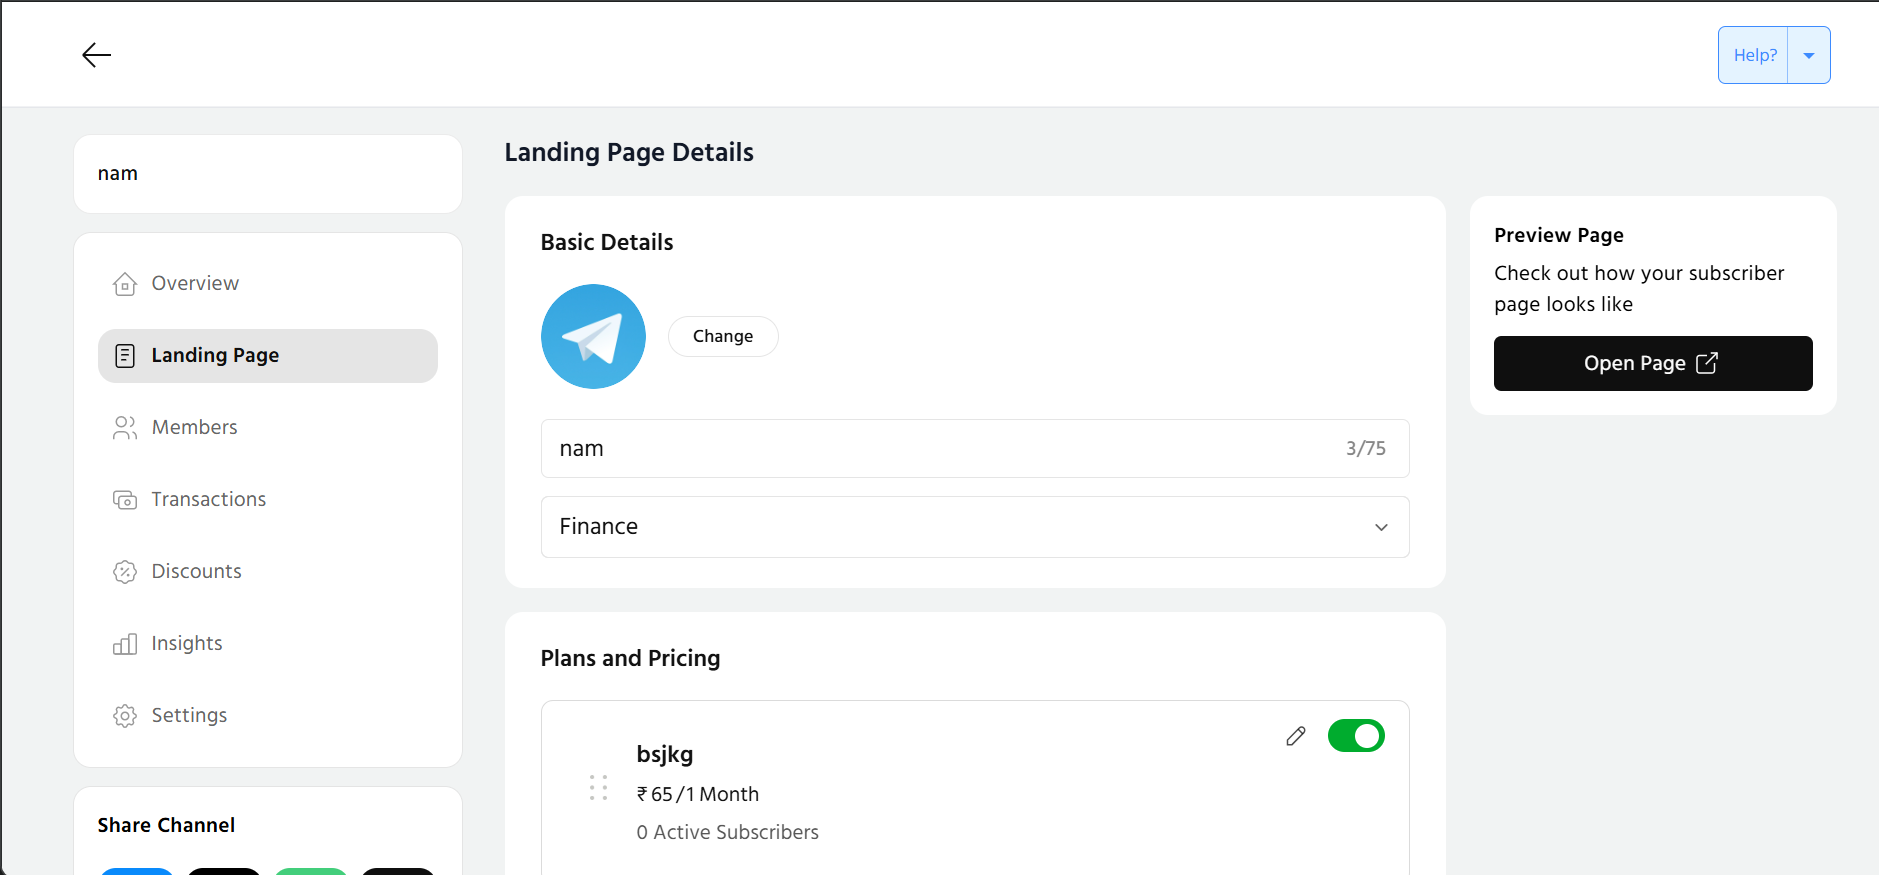Click the drag handle beside bsjkg plan
This screenshot has height=875, width=1879.
tap(599, 788)
